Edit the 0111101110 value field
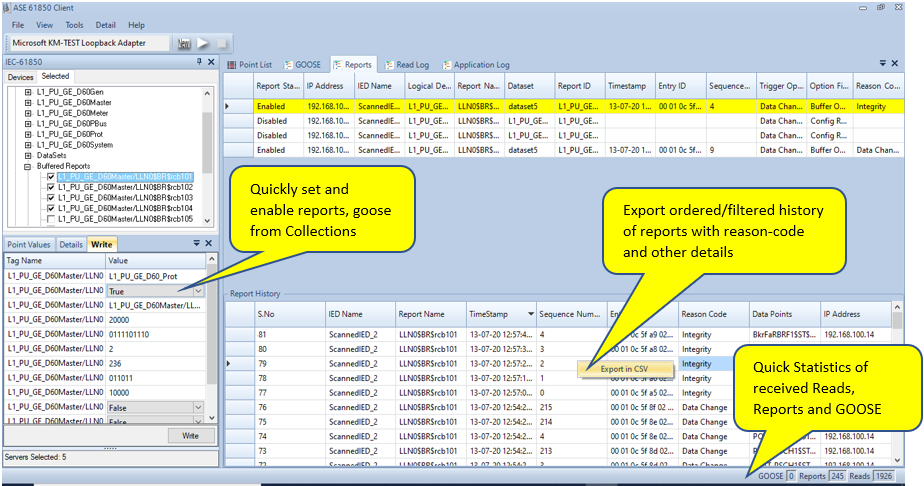 156,335
